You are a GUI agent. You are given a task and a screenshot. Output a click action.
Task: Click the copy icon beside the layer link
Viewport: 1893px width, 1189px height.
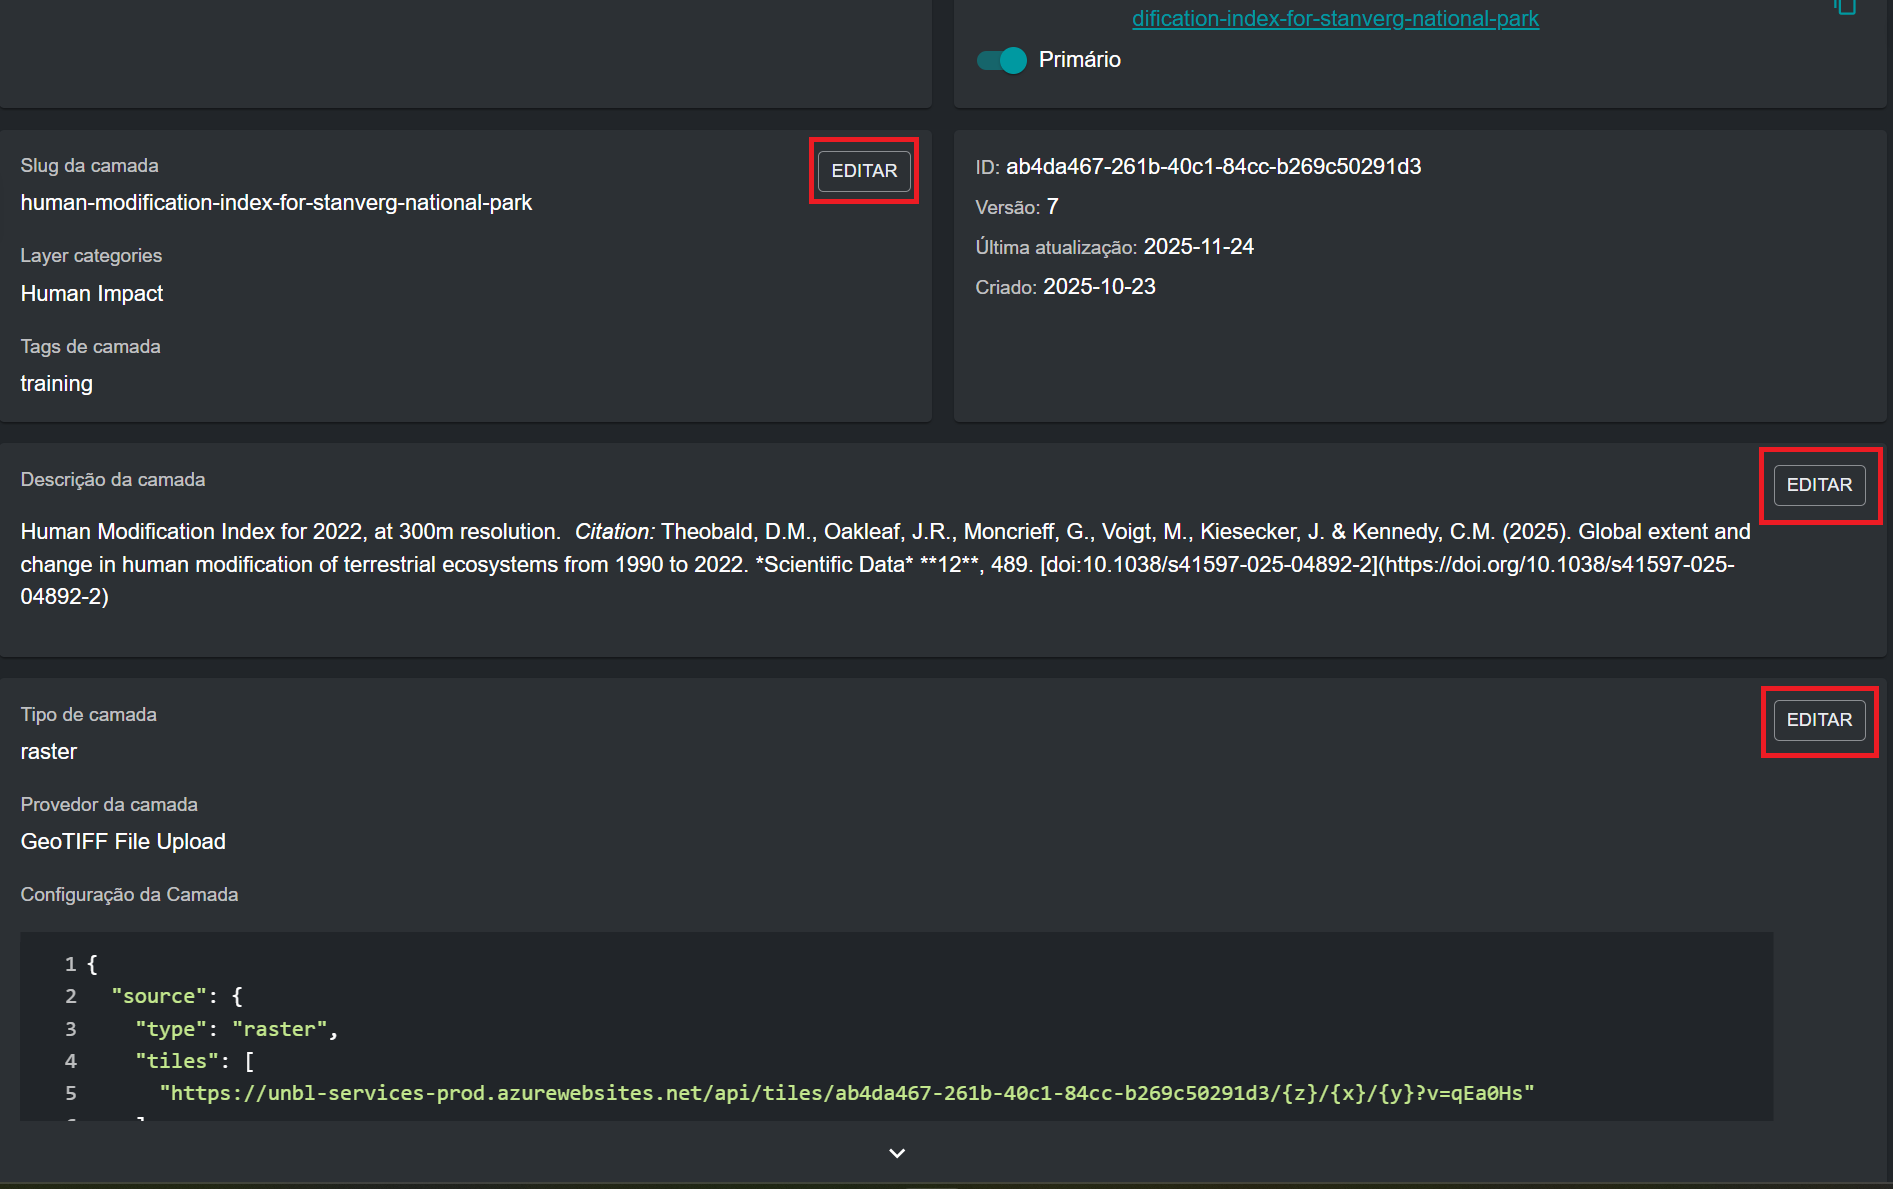click(x=1845, y=8)
